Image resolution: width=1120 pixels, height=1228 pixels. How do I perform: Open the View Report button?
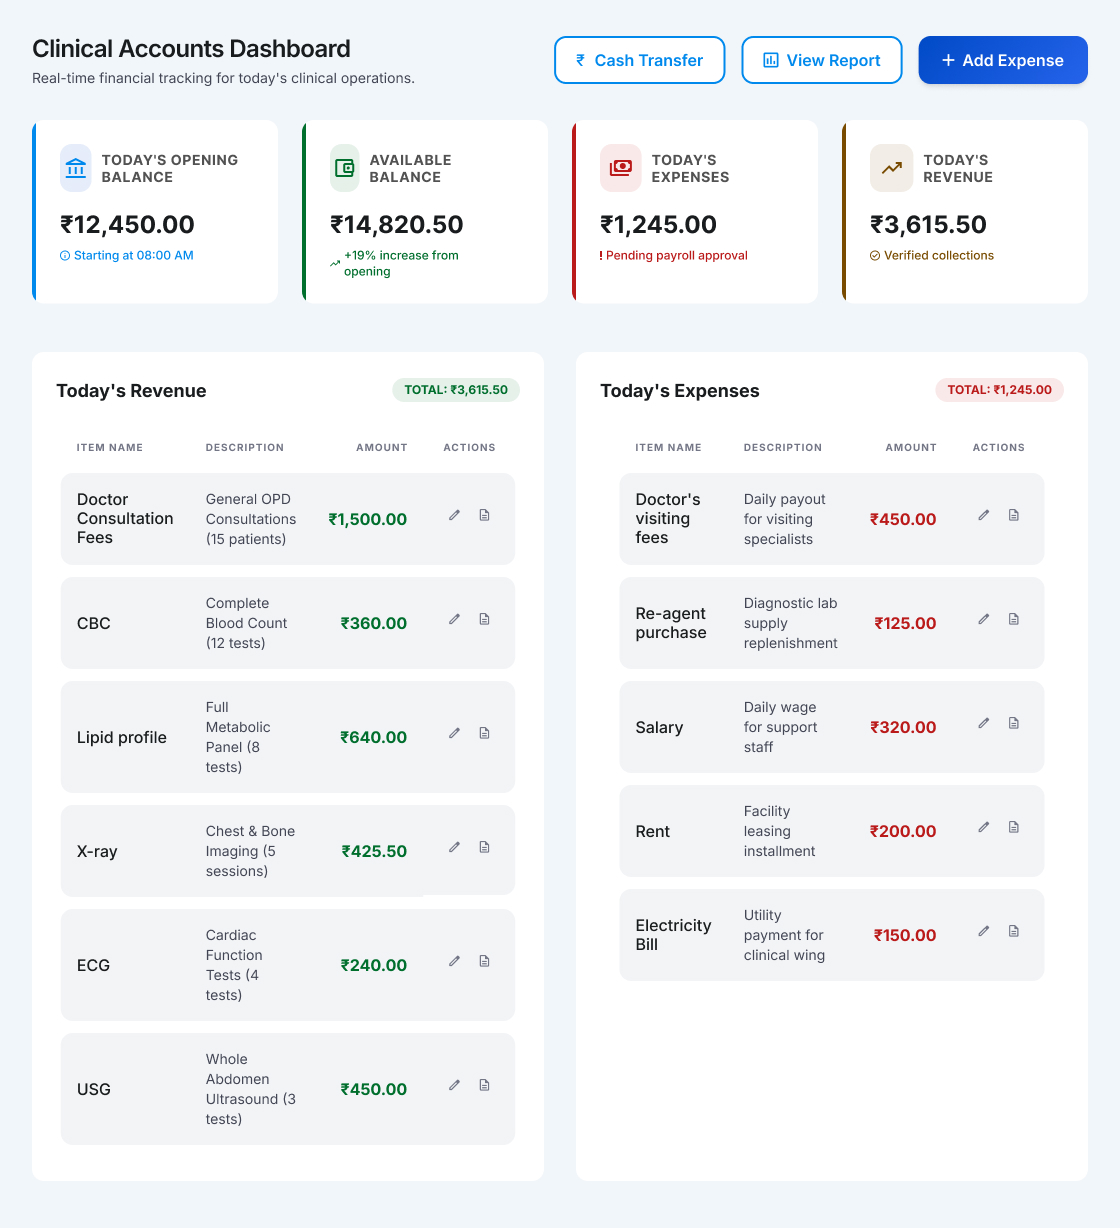[x=822, y=60]
